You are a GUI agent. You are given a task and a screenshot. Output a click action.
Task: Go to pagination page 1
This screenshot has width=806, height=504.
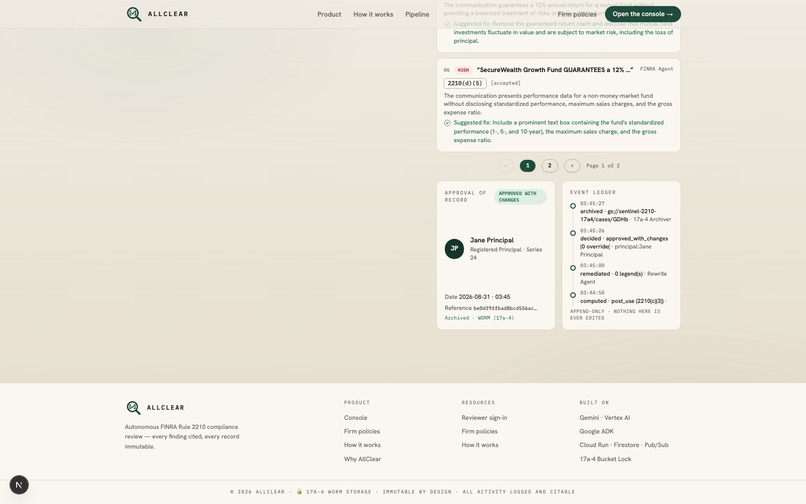point(527,166)
